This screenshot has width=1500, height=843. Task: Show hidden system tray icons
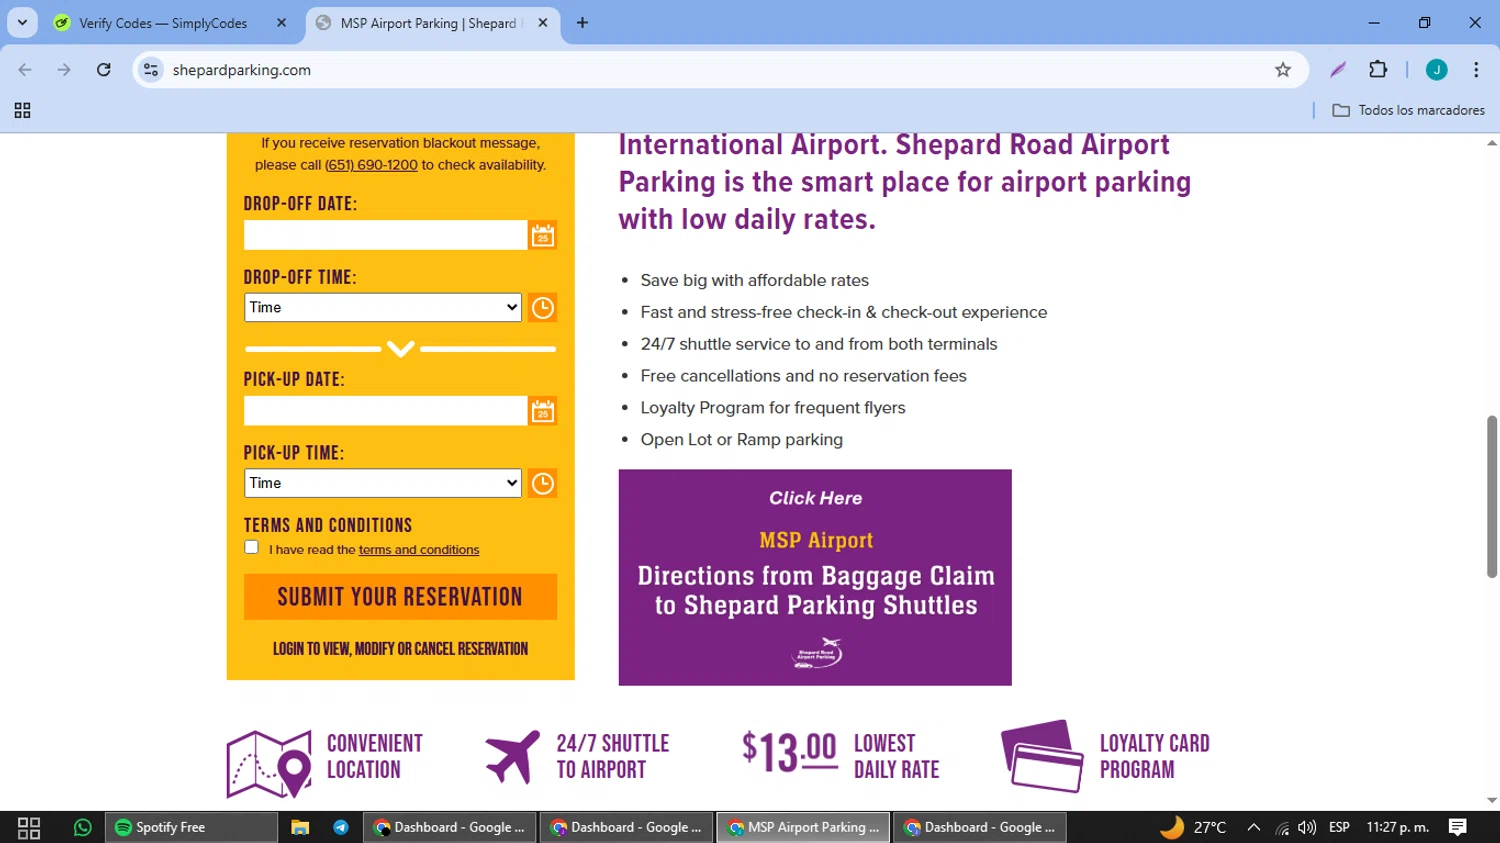(1254, 827)
